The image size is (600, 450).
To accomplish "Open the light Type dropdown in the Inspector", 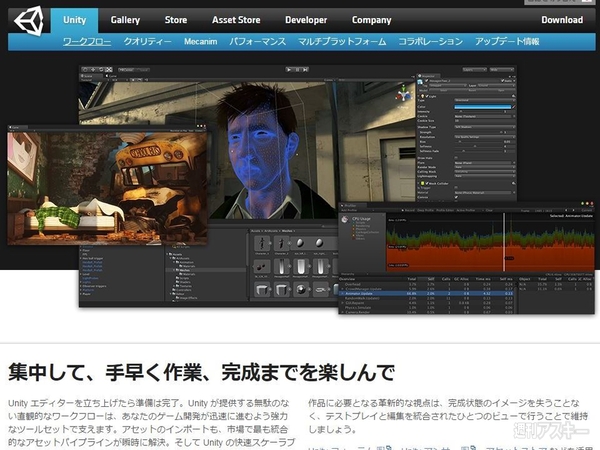I will tap(484, 101).
